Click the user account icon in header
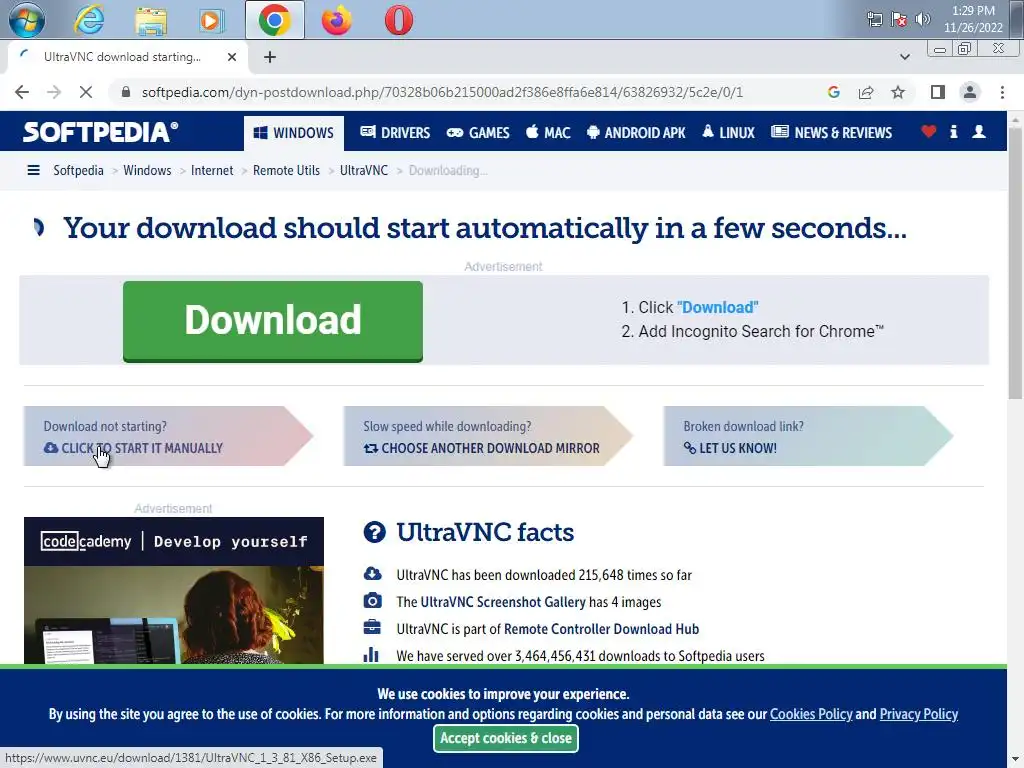The height and width of the screenshot is (768, 1024). tap(979, 131)
